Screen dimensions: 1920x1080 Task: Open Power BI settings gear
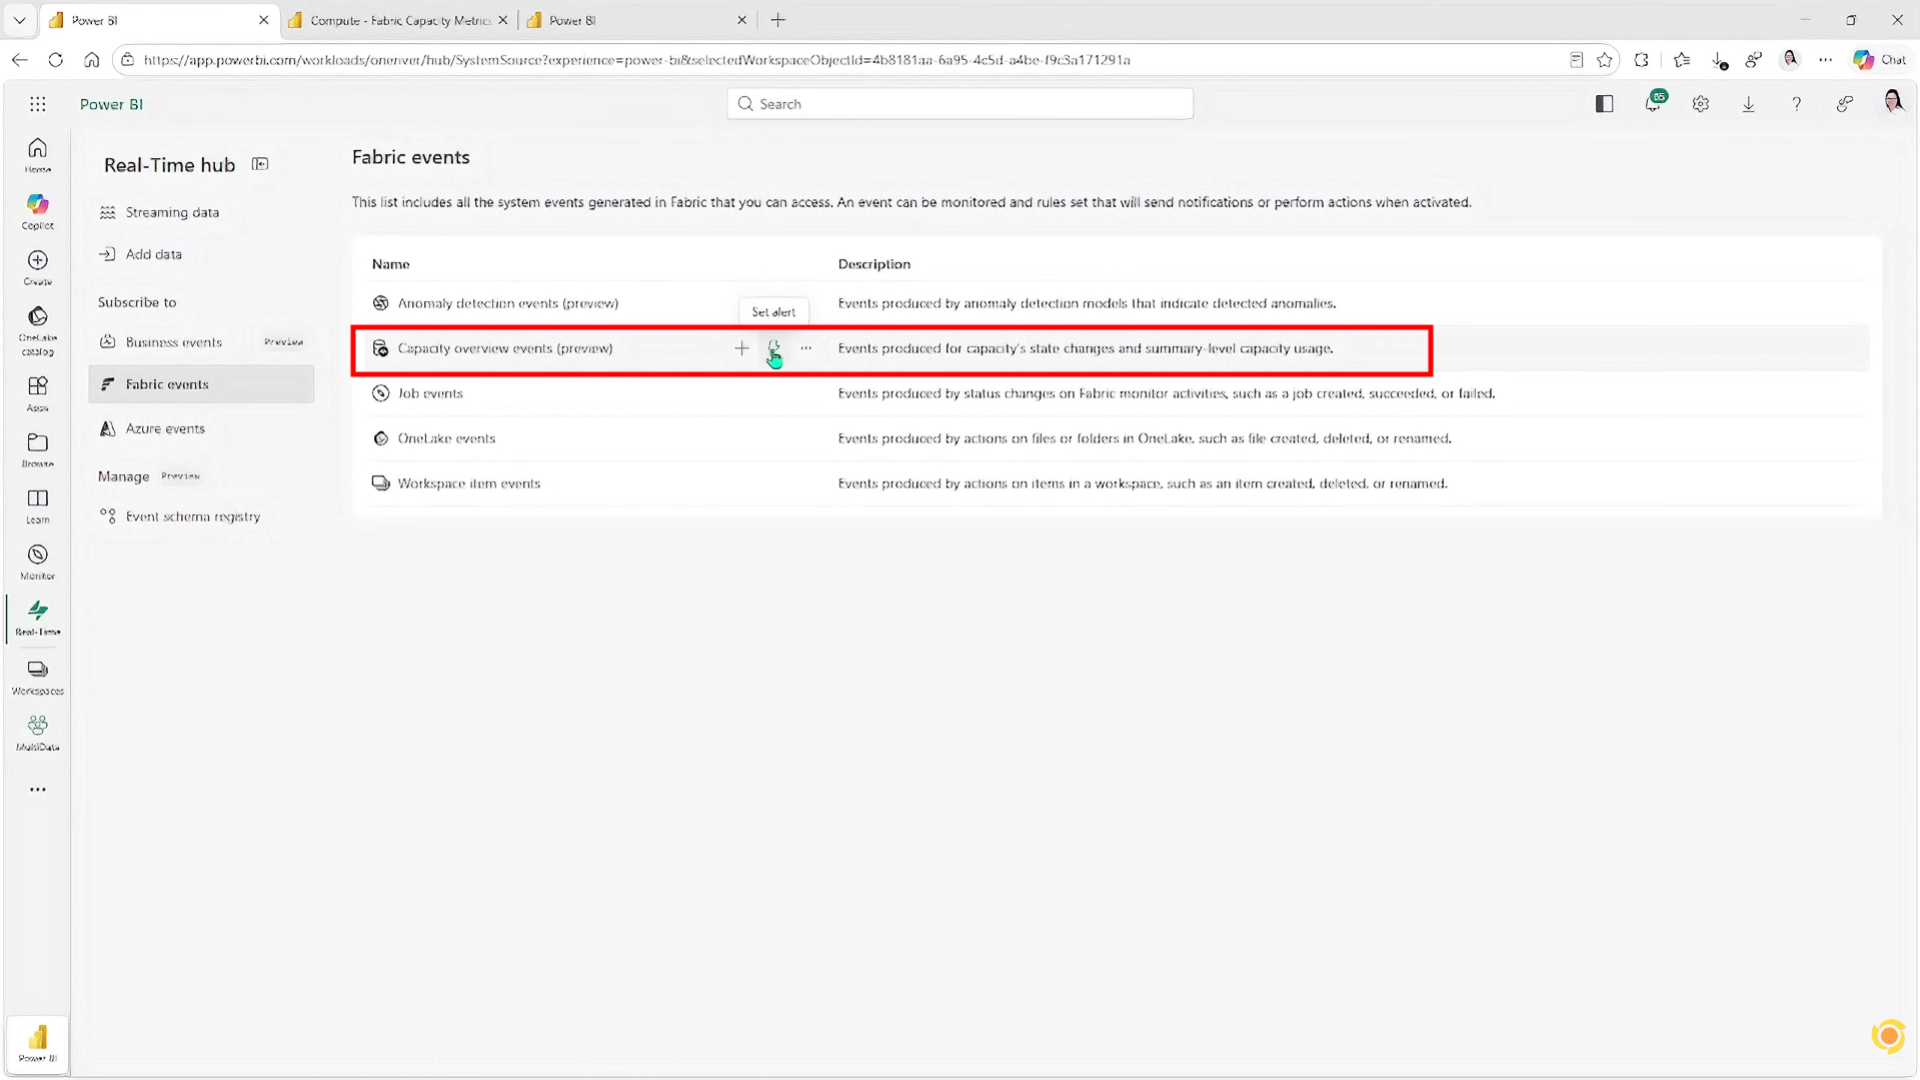click(1701, 104)
